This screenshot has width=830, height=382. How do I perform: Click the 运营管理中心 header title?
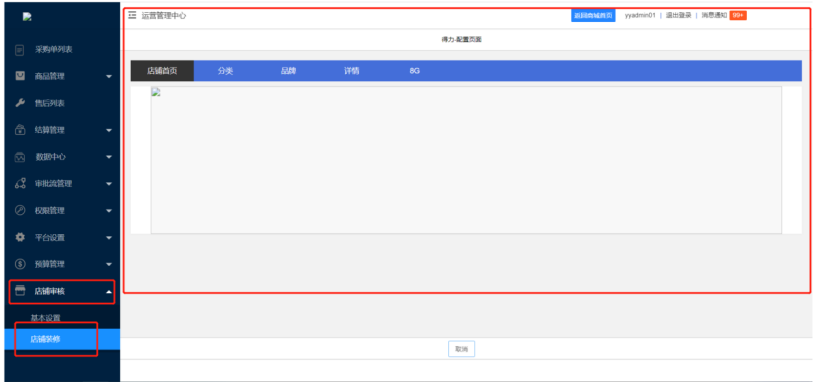click(x=164, y=16)
